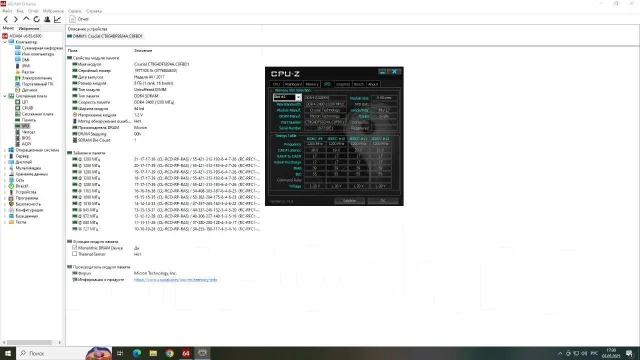Switch to the Graphics tab in CPU-Z
Screen dimensions: 640x360
(x=343, y=84)
